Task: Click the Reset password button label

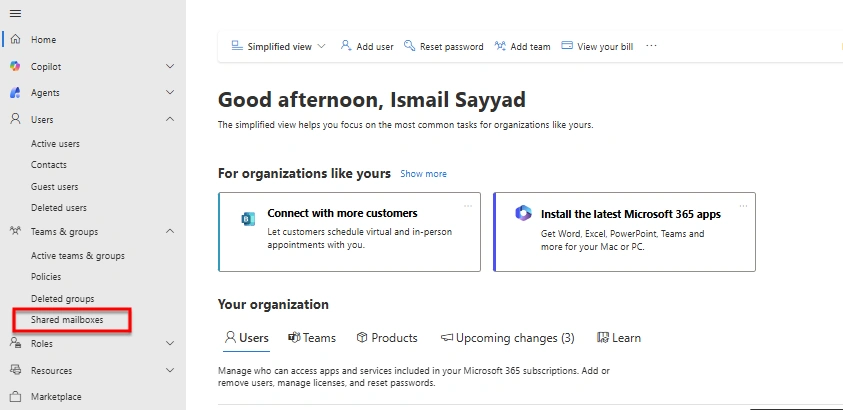Action: (452, 47)
